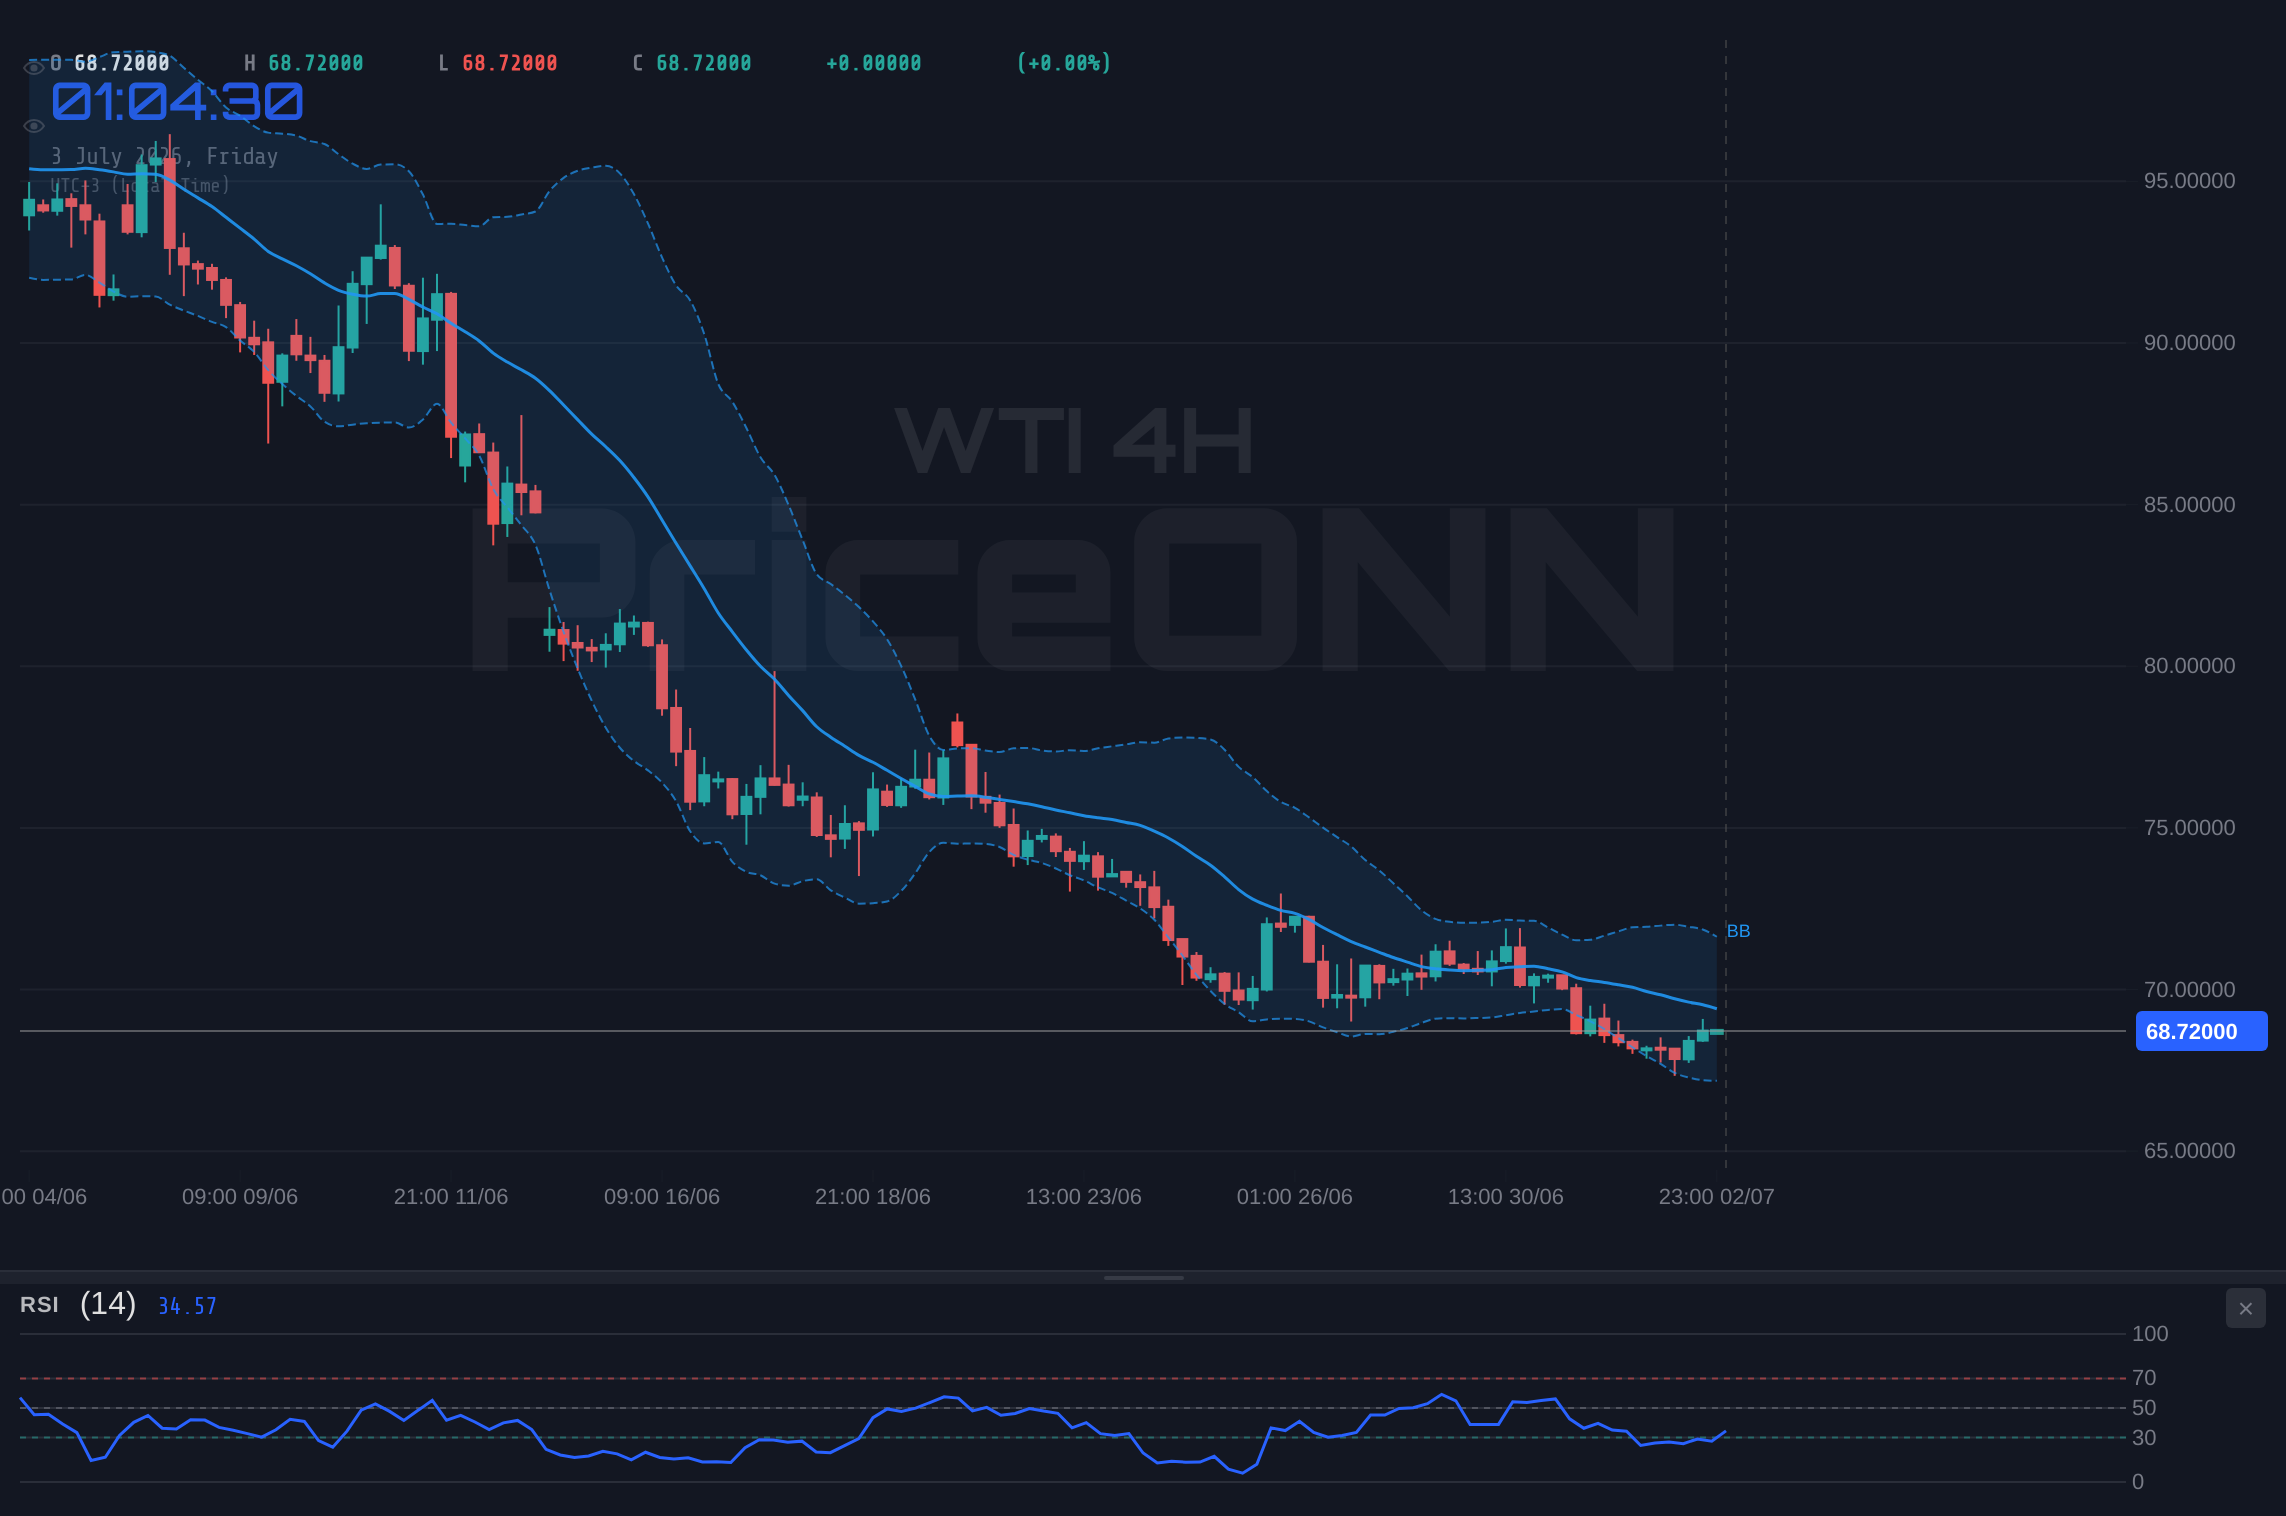Click the Open value 68.72000

coord(122,63)
